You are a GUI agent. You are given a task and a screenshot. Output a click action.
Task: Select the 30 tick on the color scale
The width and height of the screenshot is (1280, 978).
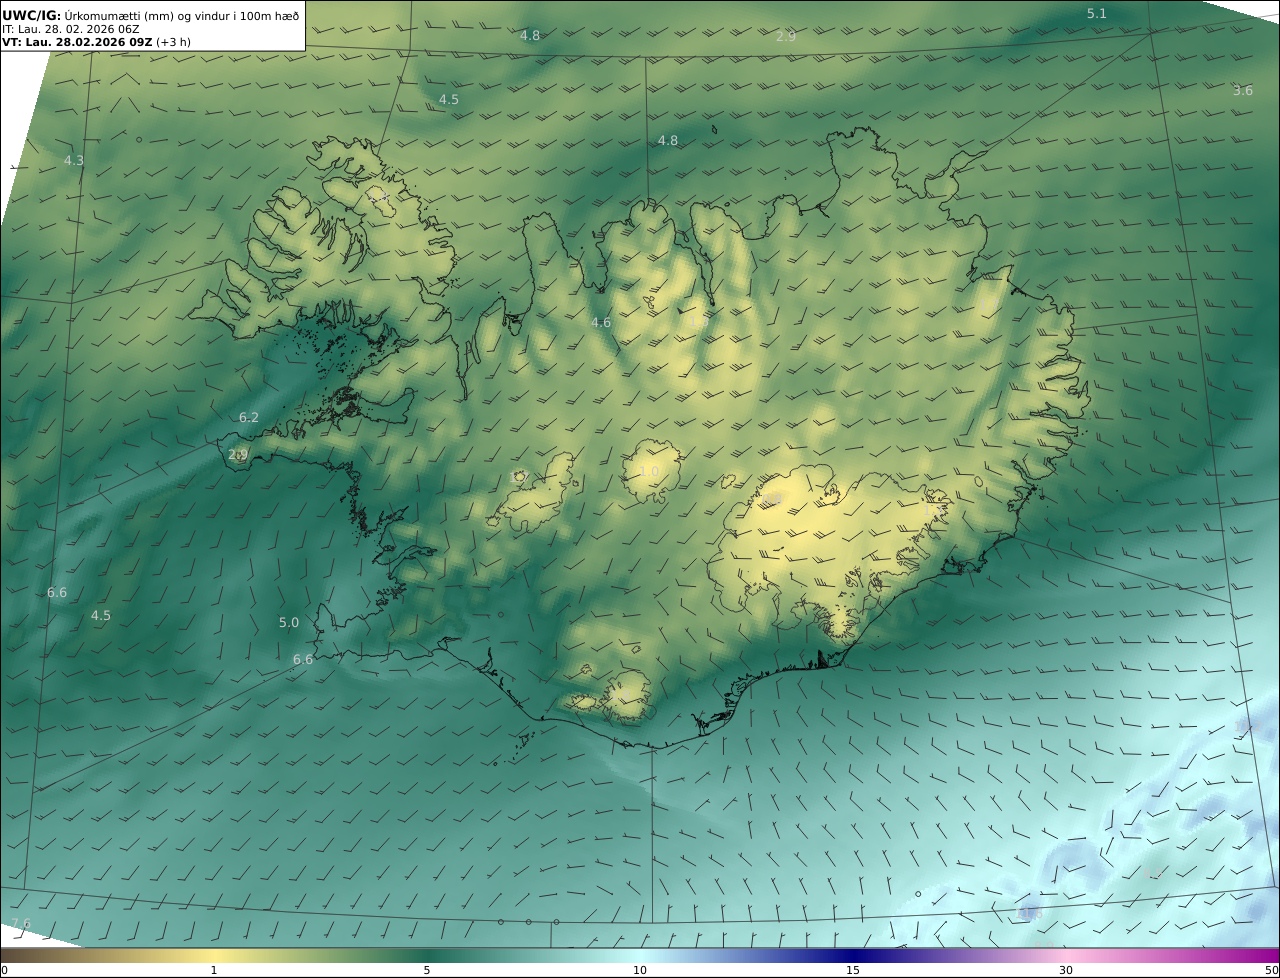[1066, 970]
